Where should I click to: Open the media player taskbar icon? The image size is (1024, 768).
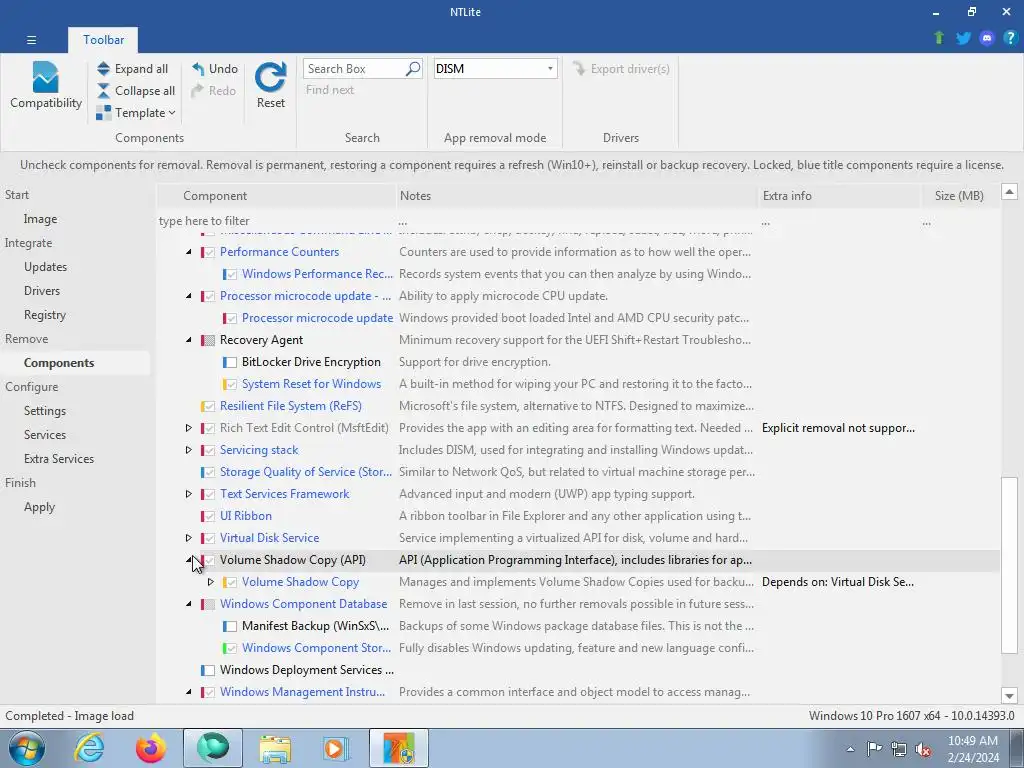(336, 748)
